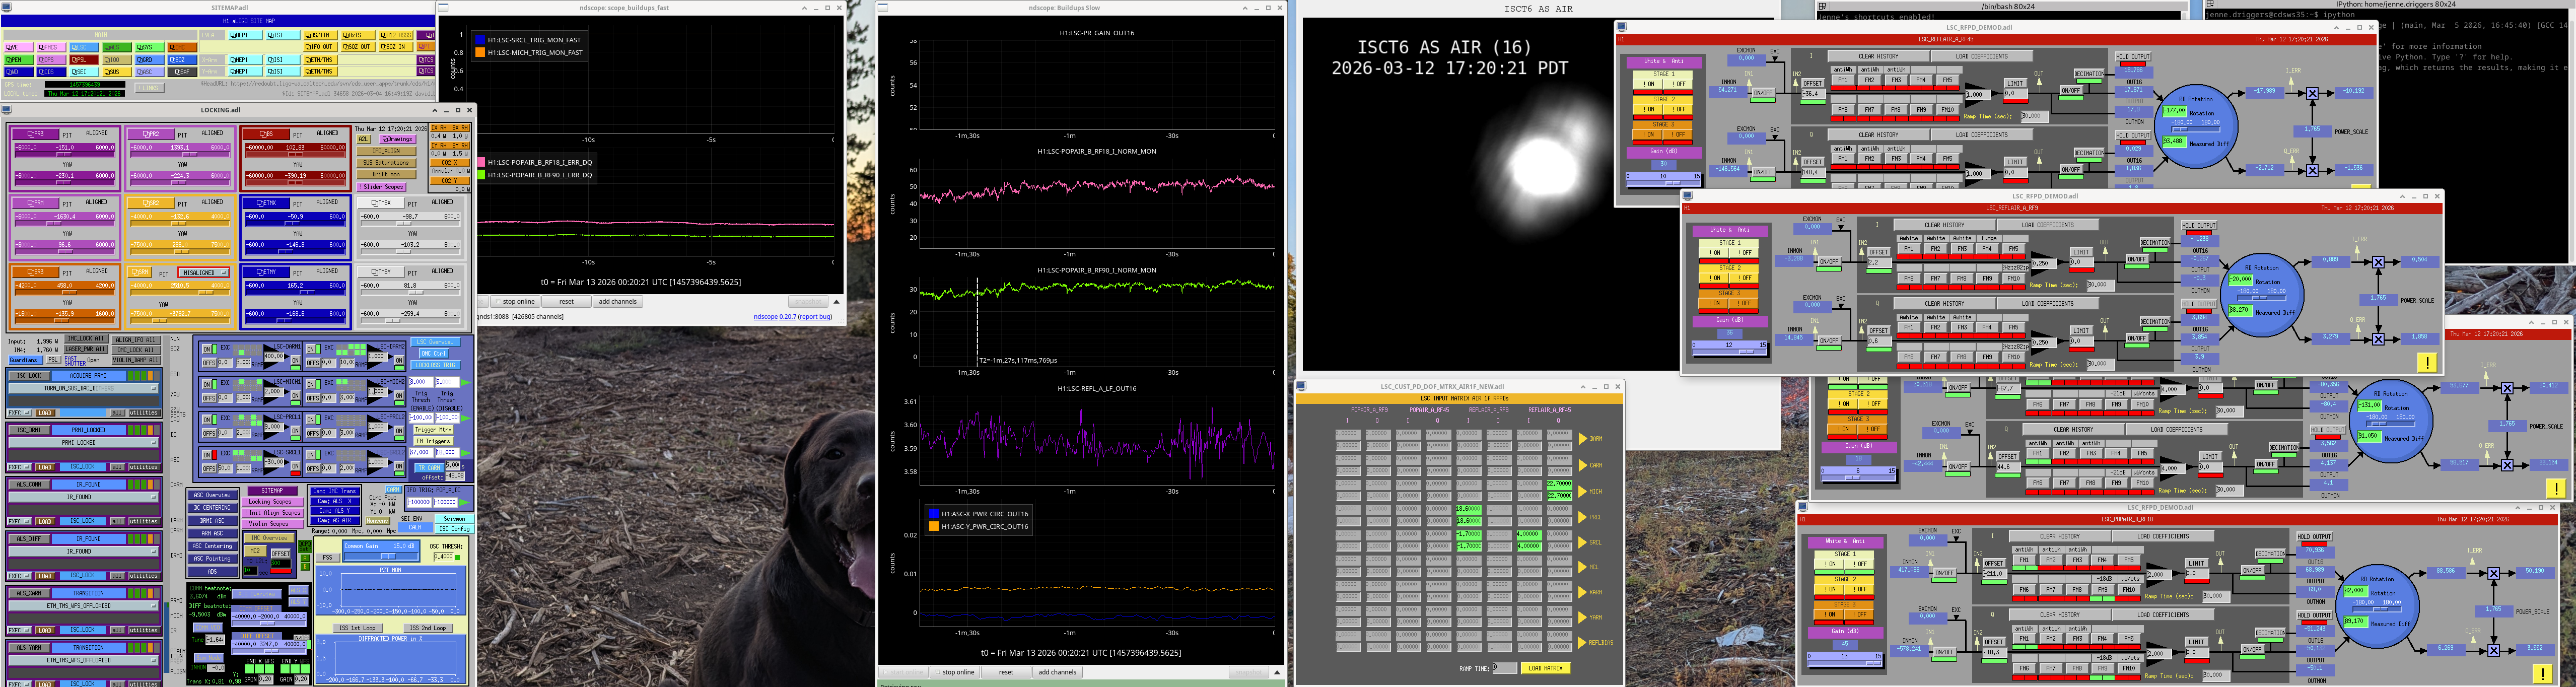
Task: Open the BS optic related display button
Action: tap(265, 134)
